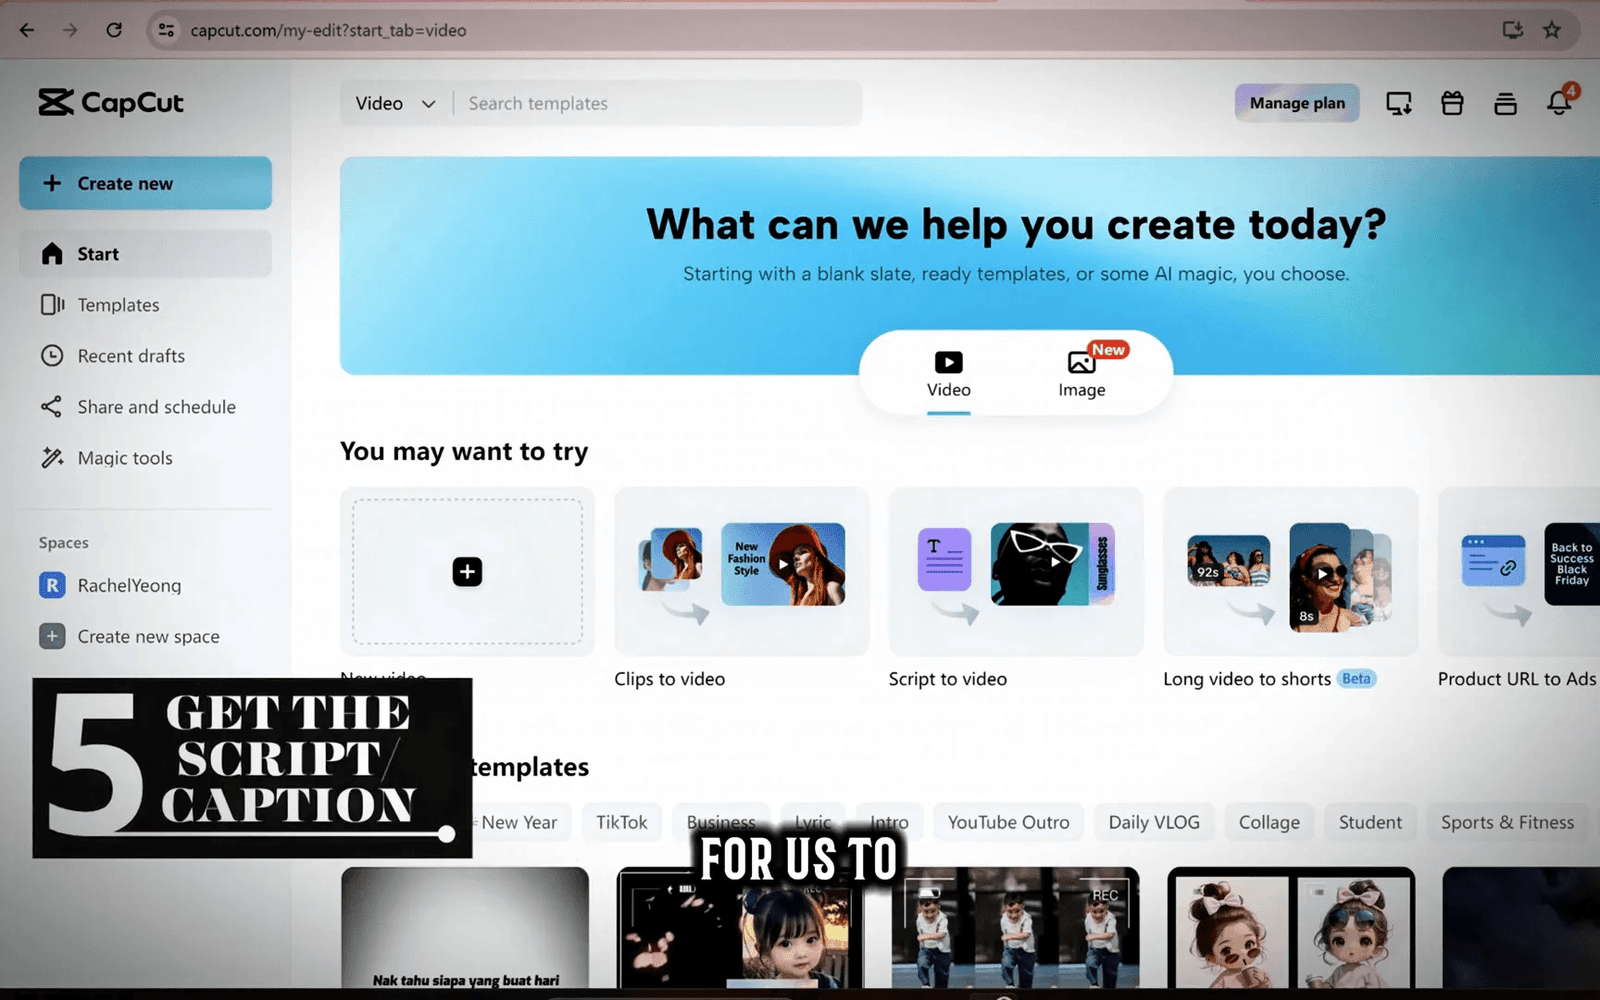Click the Manage plan button

(x=1297, y=103)
